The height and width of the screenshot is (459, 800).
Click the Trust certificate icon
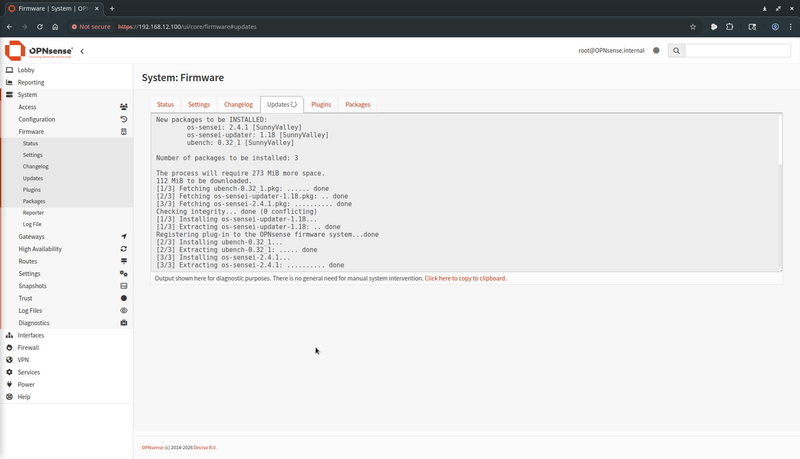(123, 298)
